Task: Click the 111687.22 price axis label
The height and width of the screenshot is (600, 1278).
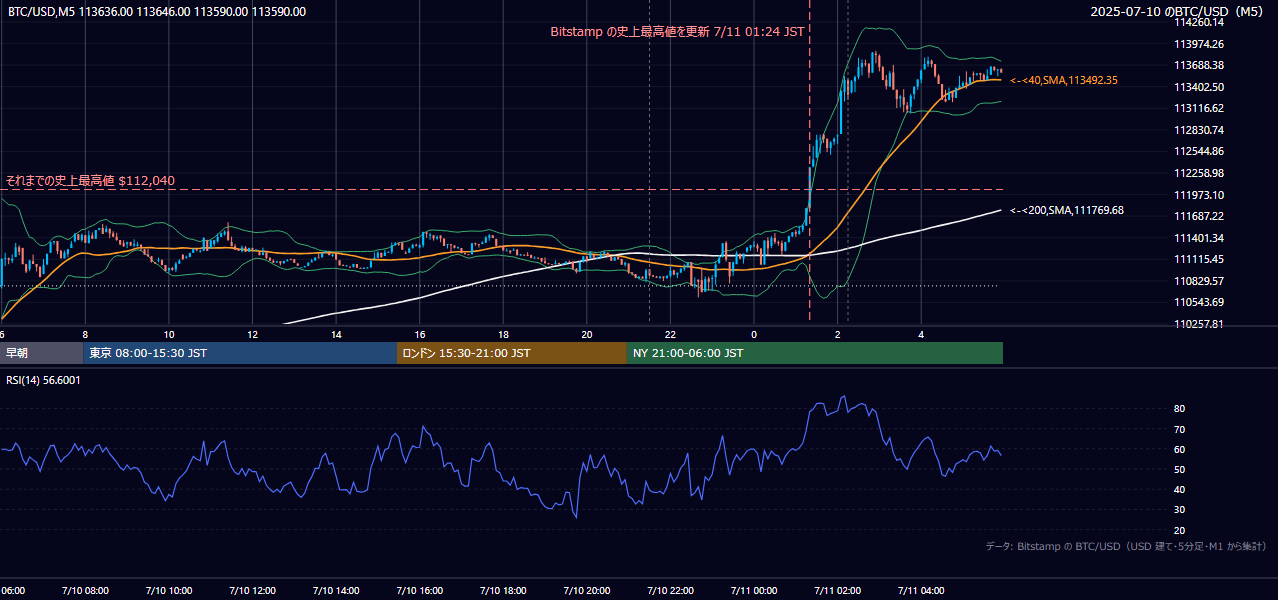Action: point(1199,216)
